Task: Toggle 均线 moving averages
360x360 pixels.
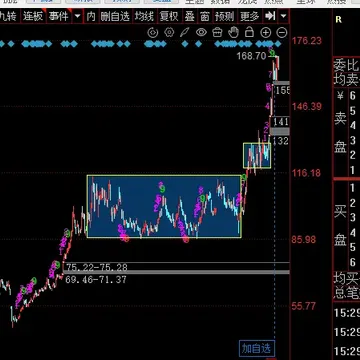Action: click(144, 16)
